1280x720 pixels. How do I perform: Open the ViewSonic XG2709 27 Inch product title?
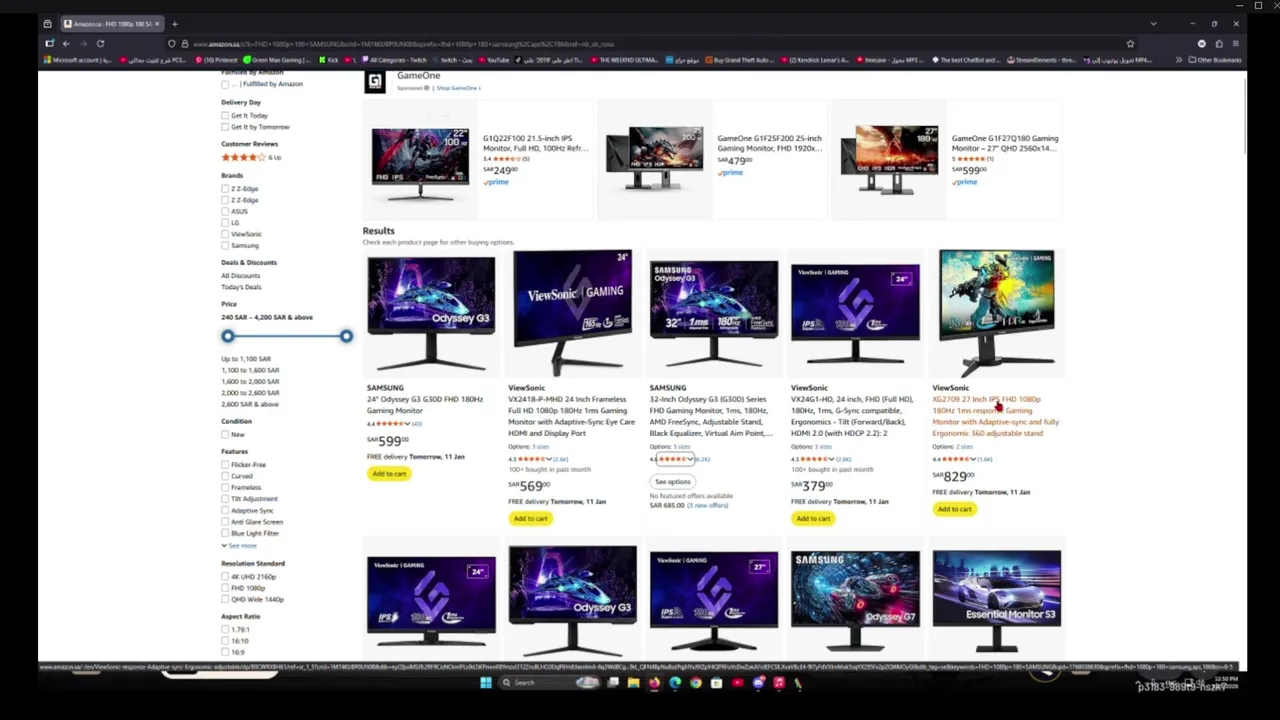pyautogui.click(x=995, y=416)
